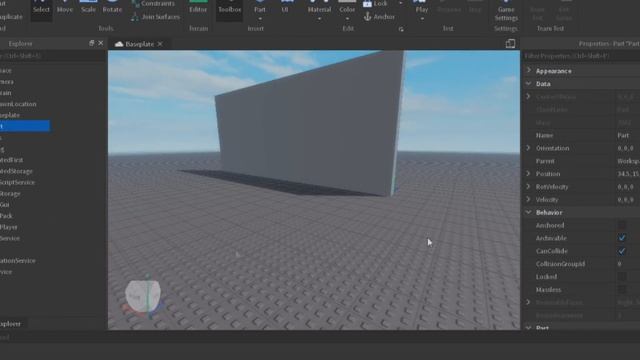The image size is (640, 360).
Task: Select StarterPack in Explorer
Action: point(6,216)
